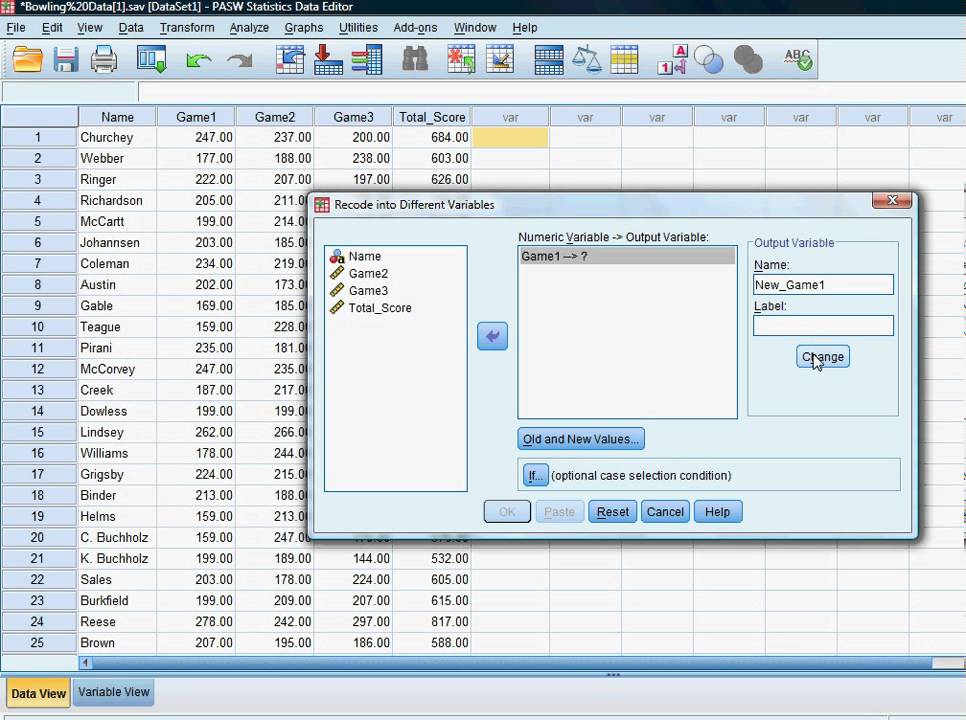Reset the recode dialog
Viewport: 966px width, 720px height.
point(613,512)
